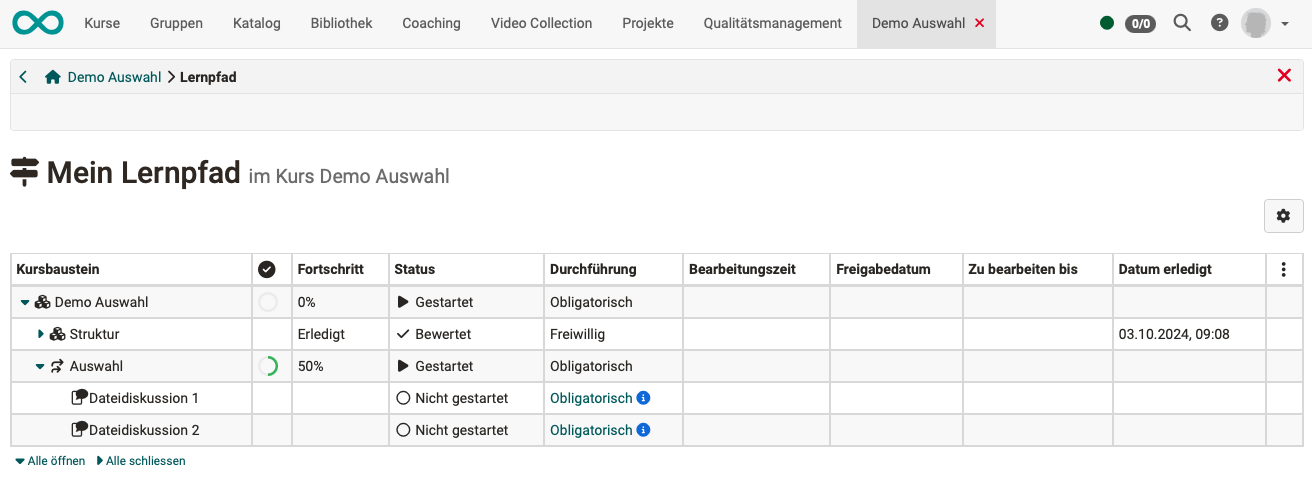The height and width of the screenshot is (489, 1312).
Task: Click the Dateidiskussion 1 node icon
Action: [80, 398]
